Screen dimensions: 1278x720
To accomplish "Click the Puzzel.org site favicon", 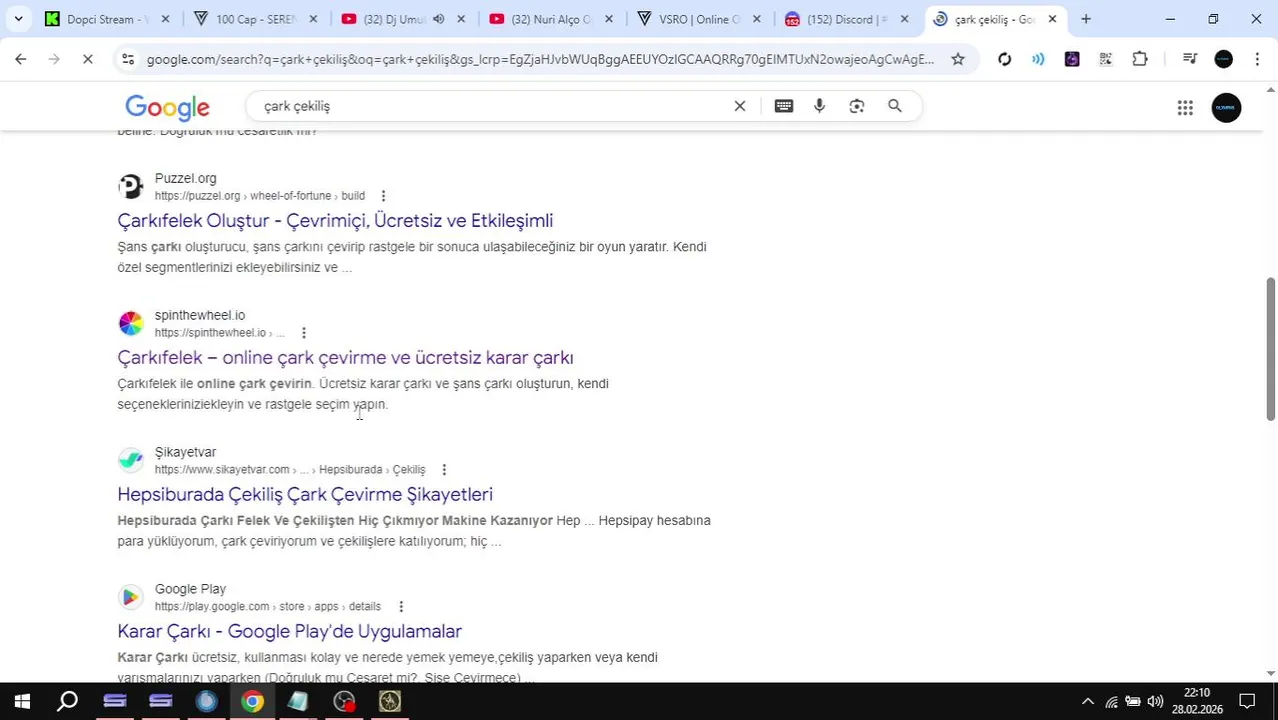I will pos(131,187).
